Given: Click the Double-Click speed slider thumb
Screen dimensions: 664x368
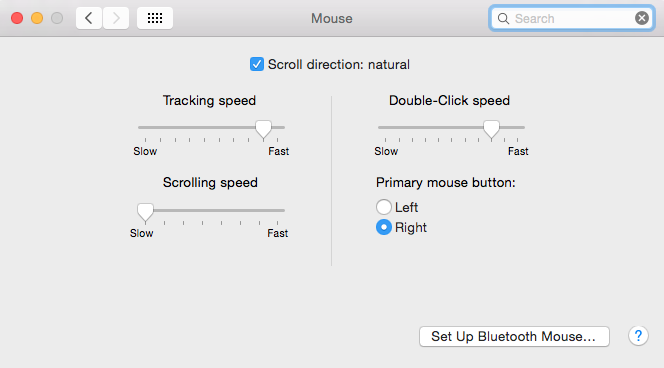Looking at the screenshot, I should click(x=491, y=129).
